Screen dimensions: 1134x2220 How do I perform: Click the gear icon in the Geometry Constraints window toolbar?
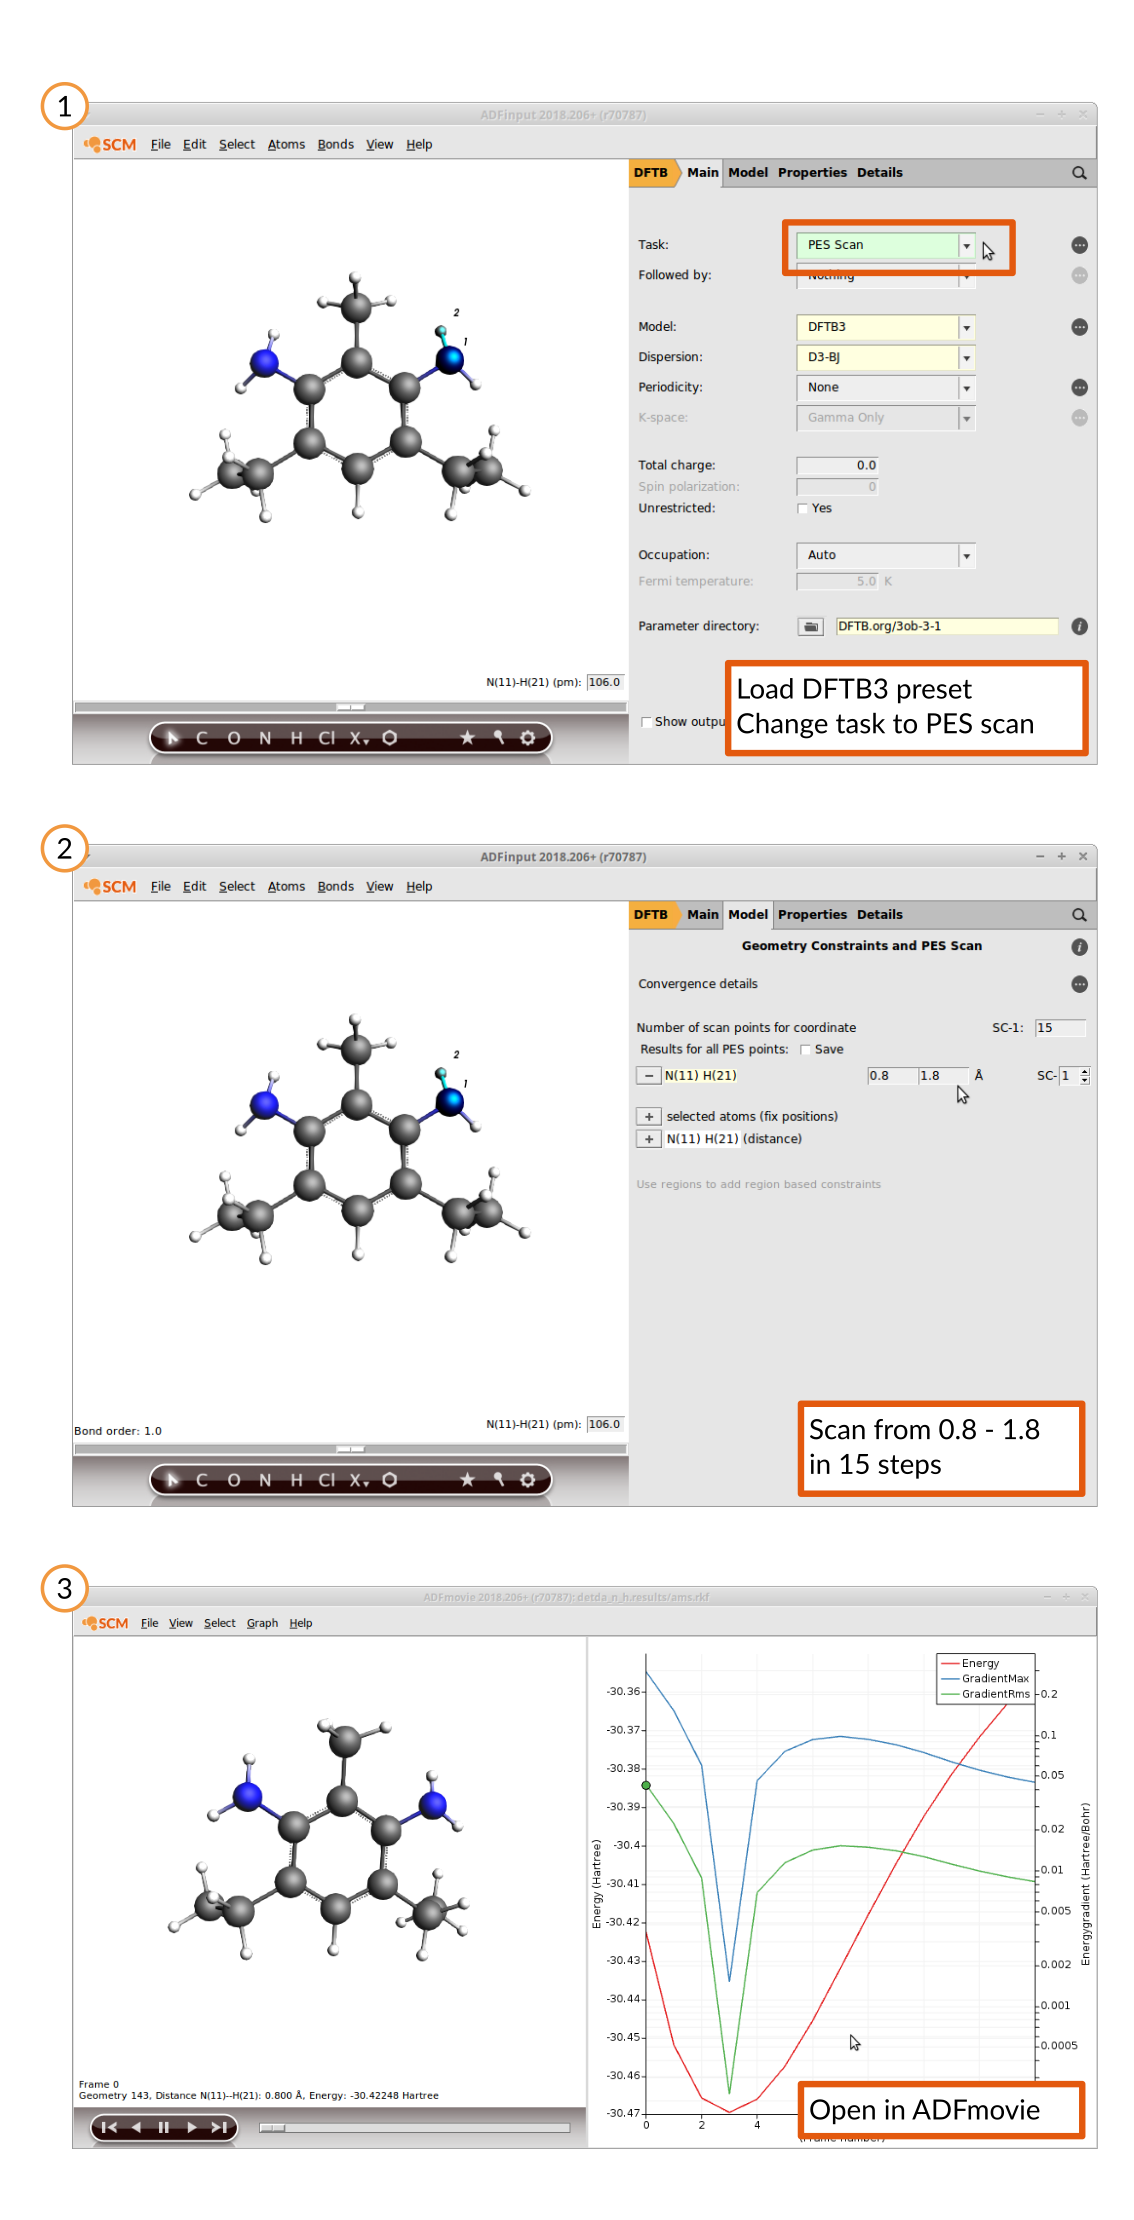[528, 1480]
